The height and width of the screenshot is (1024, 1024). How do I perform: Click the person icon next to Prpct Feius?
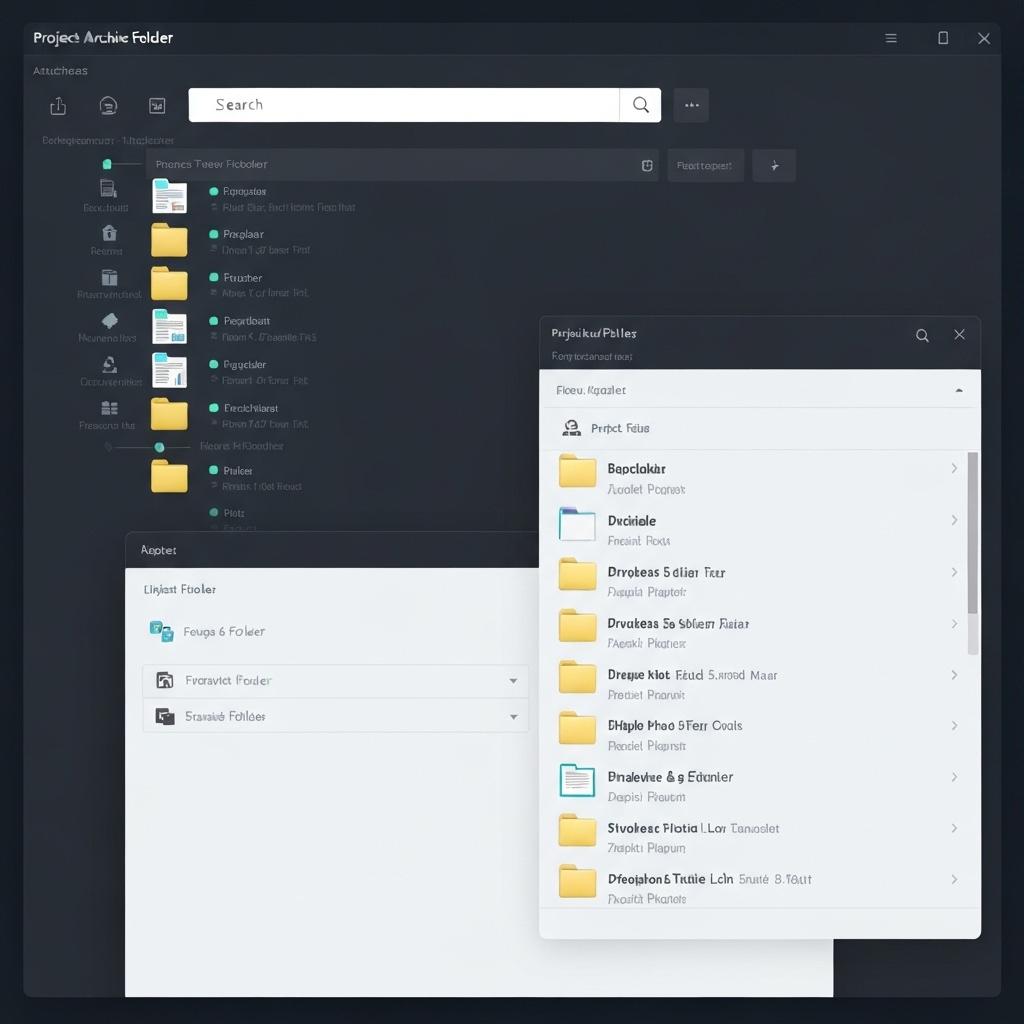point(572,428)
